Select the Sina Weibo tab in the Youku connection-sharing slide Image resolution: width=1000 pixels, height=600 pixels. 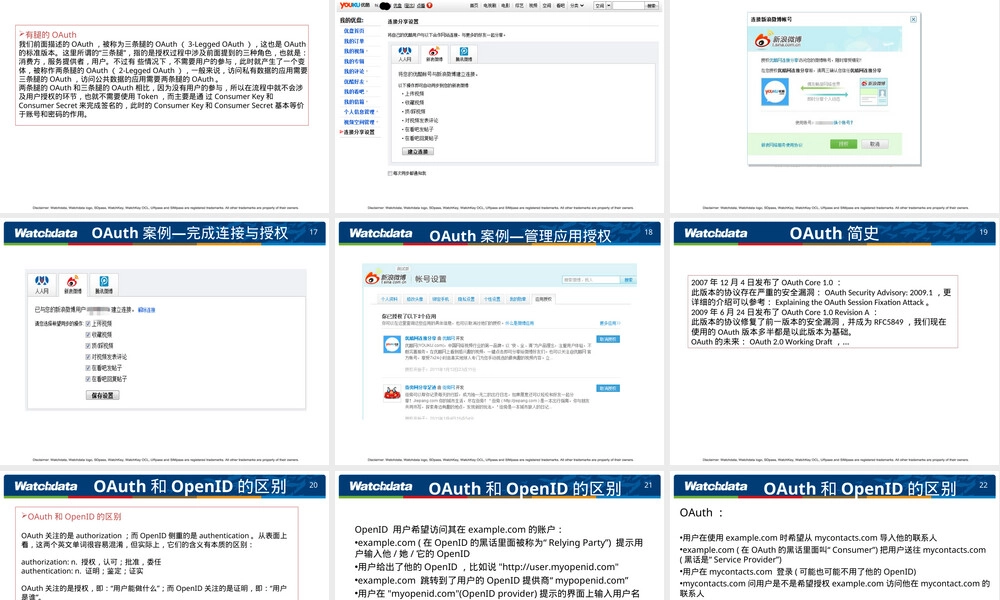434,54
